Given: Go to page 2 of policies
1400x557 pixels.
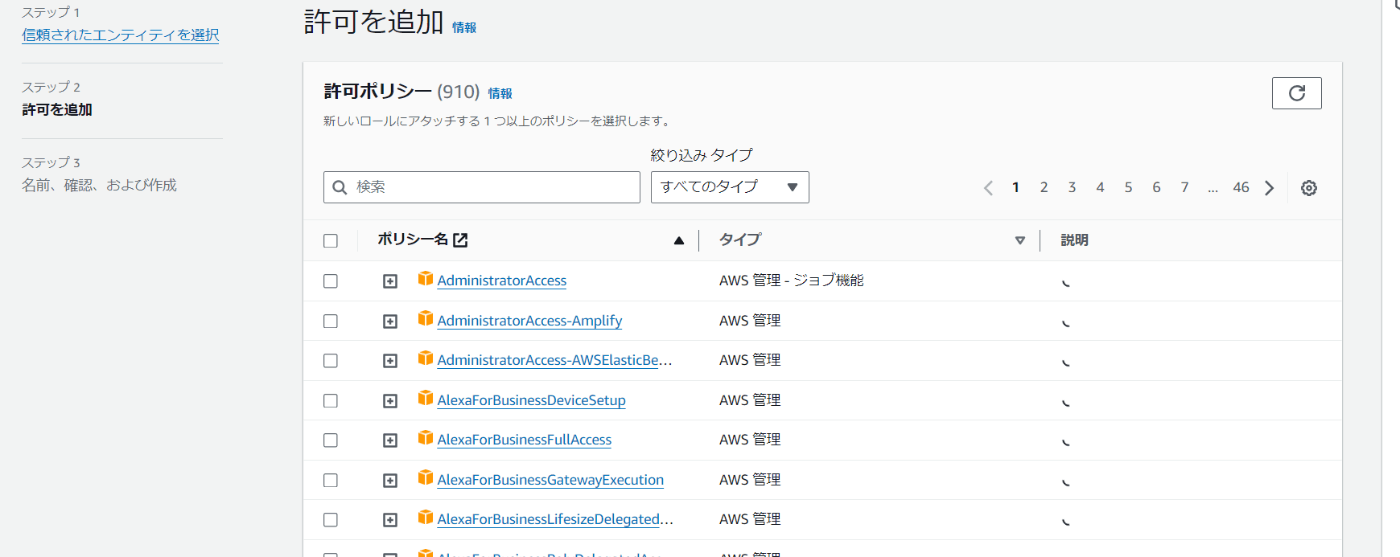Looking at the screenshot, I should 1044,187.
